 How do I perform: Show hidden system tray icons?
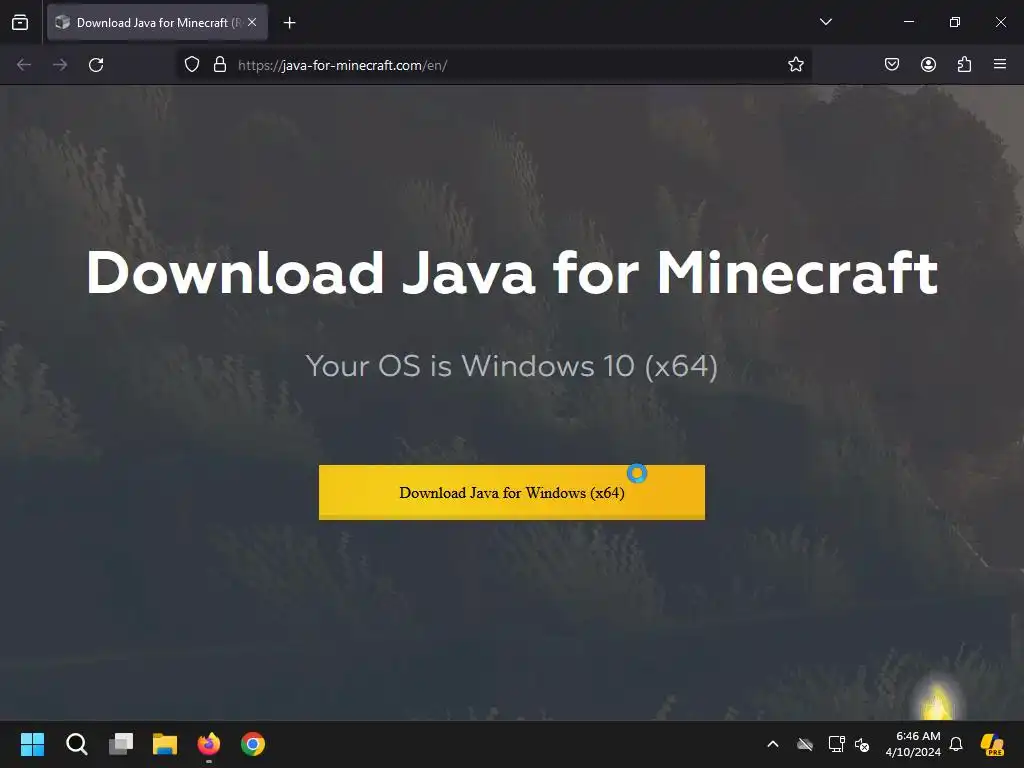point(773,744)
